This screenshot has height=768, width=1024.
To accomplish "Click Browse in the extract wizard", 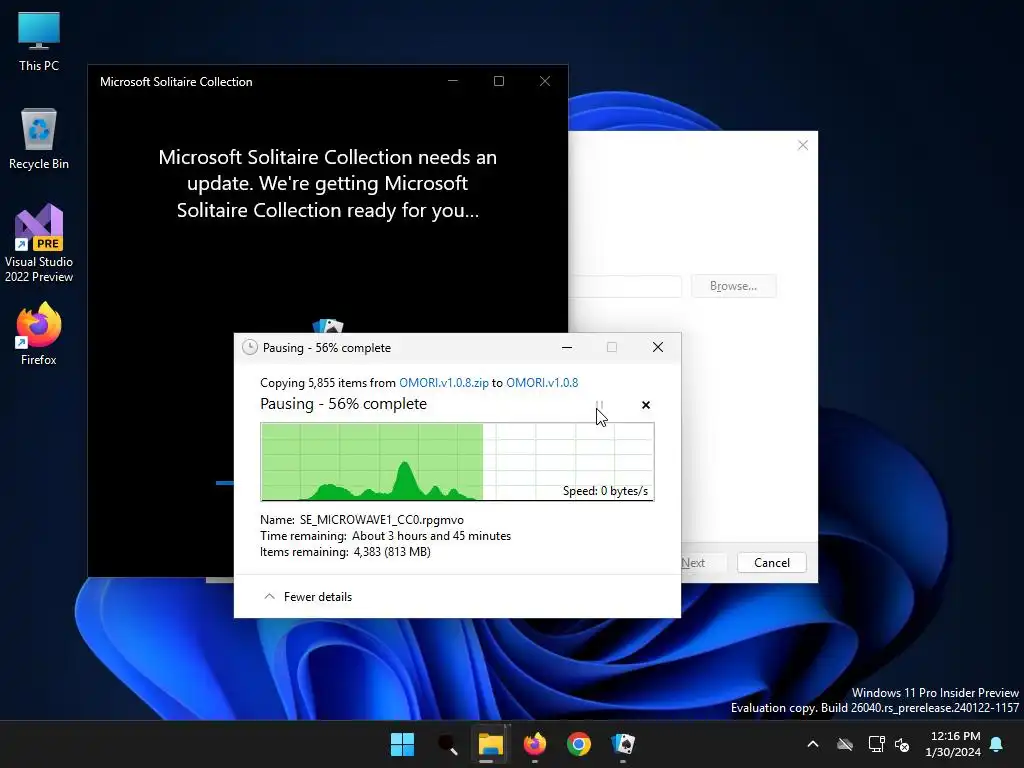I will tap(733, 286).
